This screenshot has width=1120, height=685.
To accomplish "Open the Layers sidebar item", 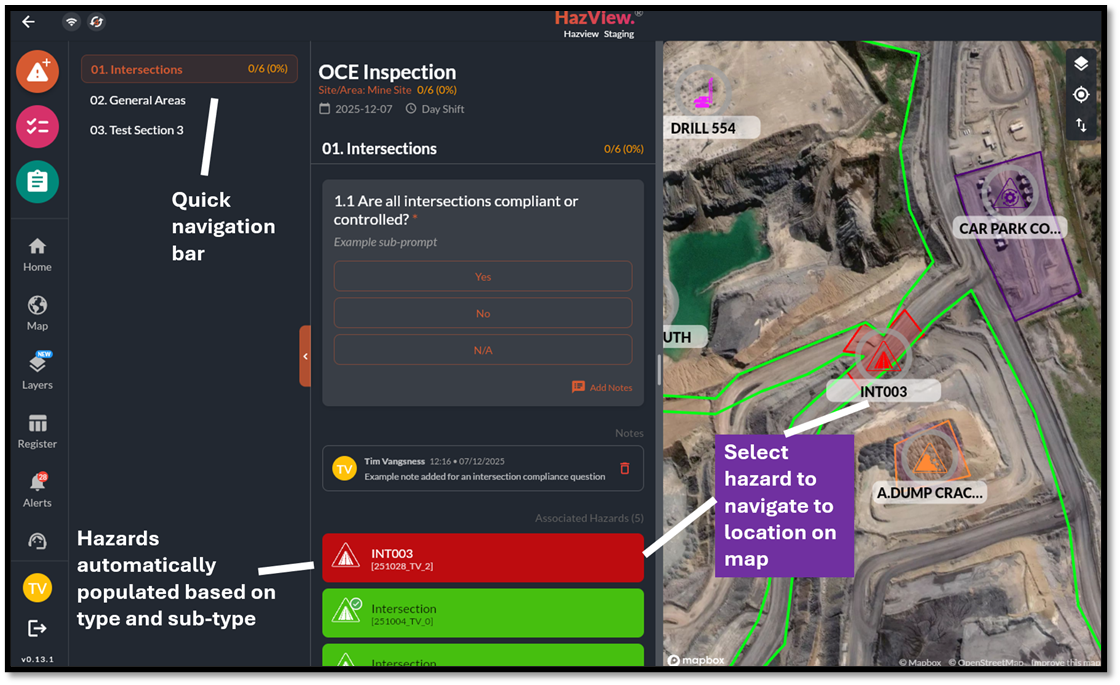I will pos(38,371).
